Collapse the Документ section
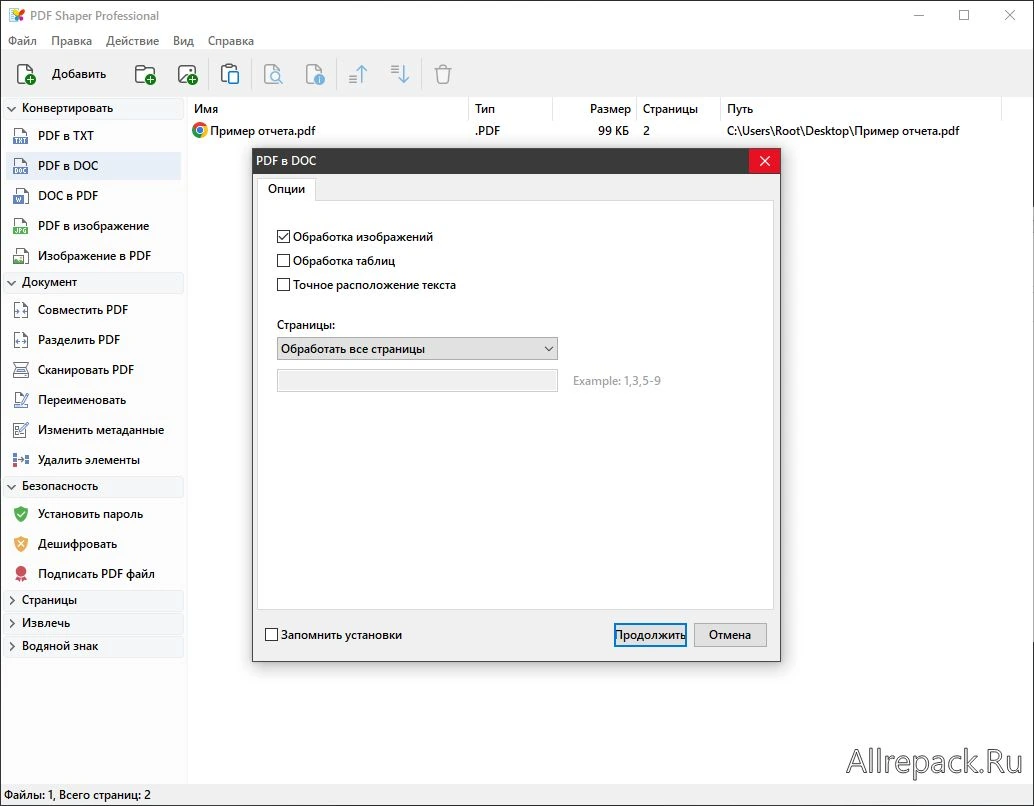1034x806 pixels. click(x=12, y=282)
